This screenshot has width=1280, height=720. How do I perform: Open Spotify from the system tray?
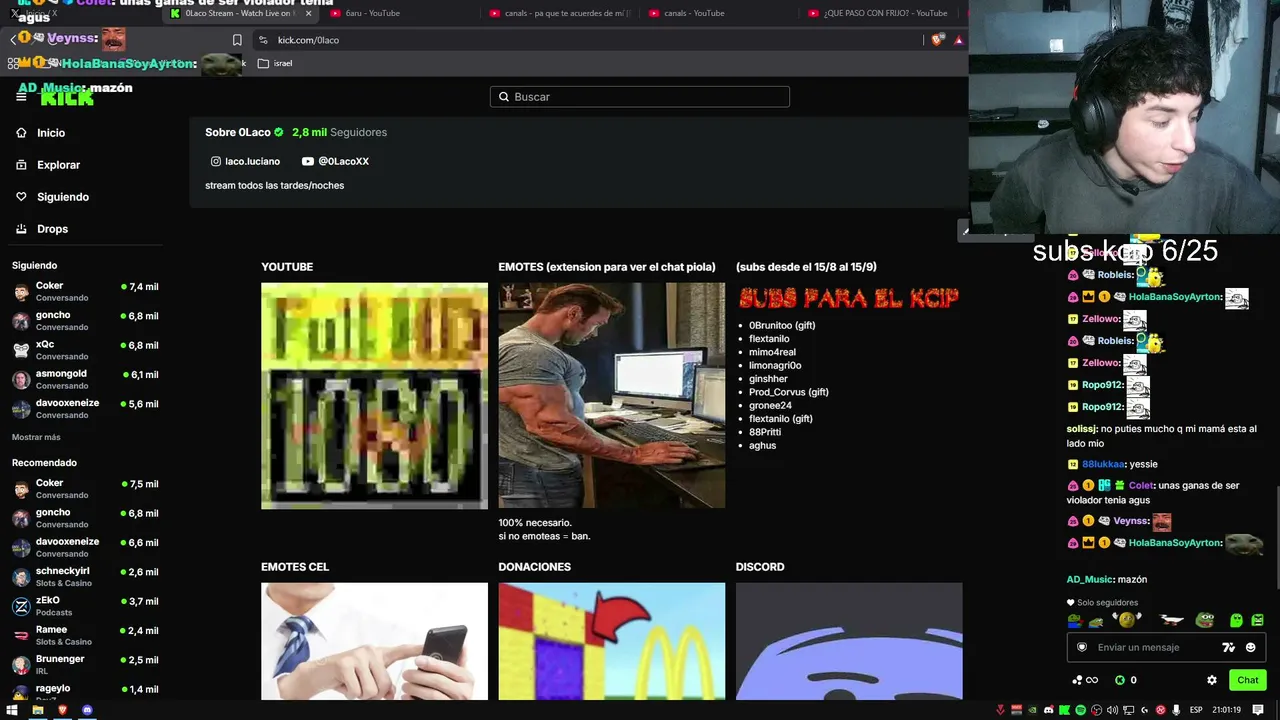1080,710
